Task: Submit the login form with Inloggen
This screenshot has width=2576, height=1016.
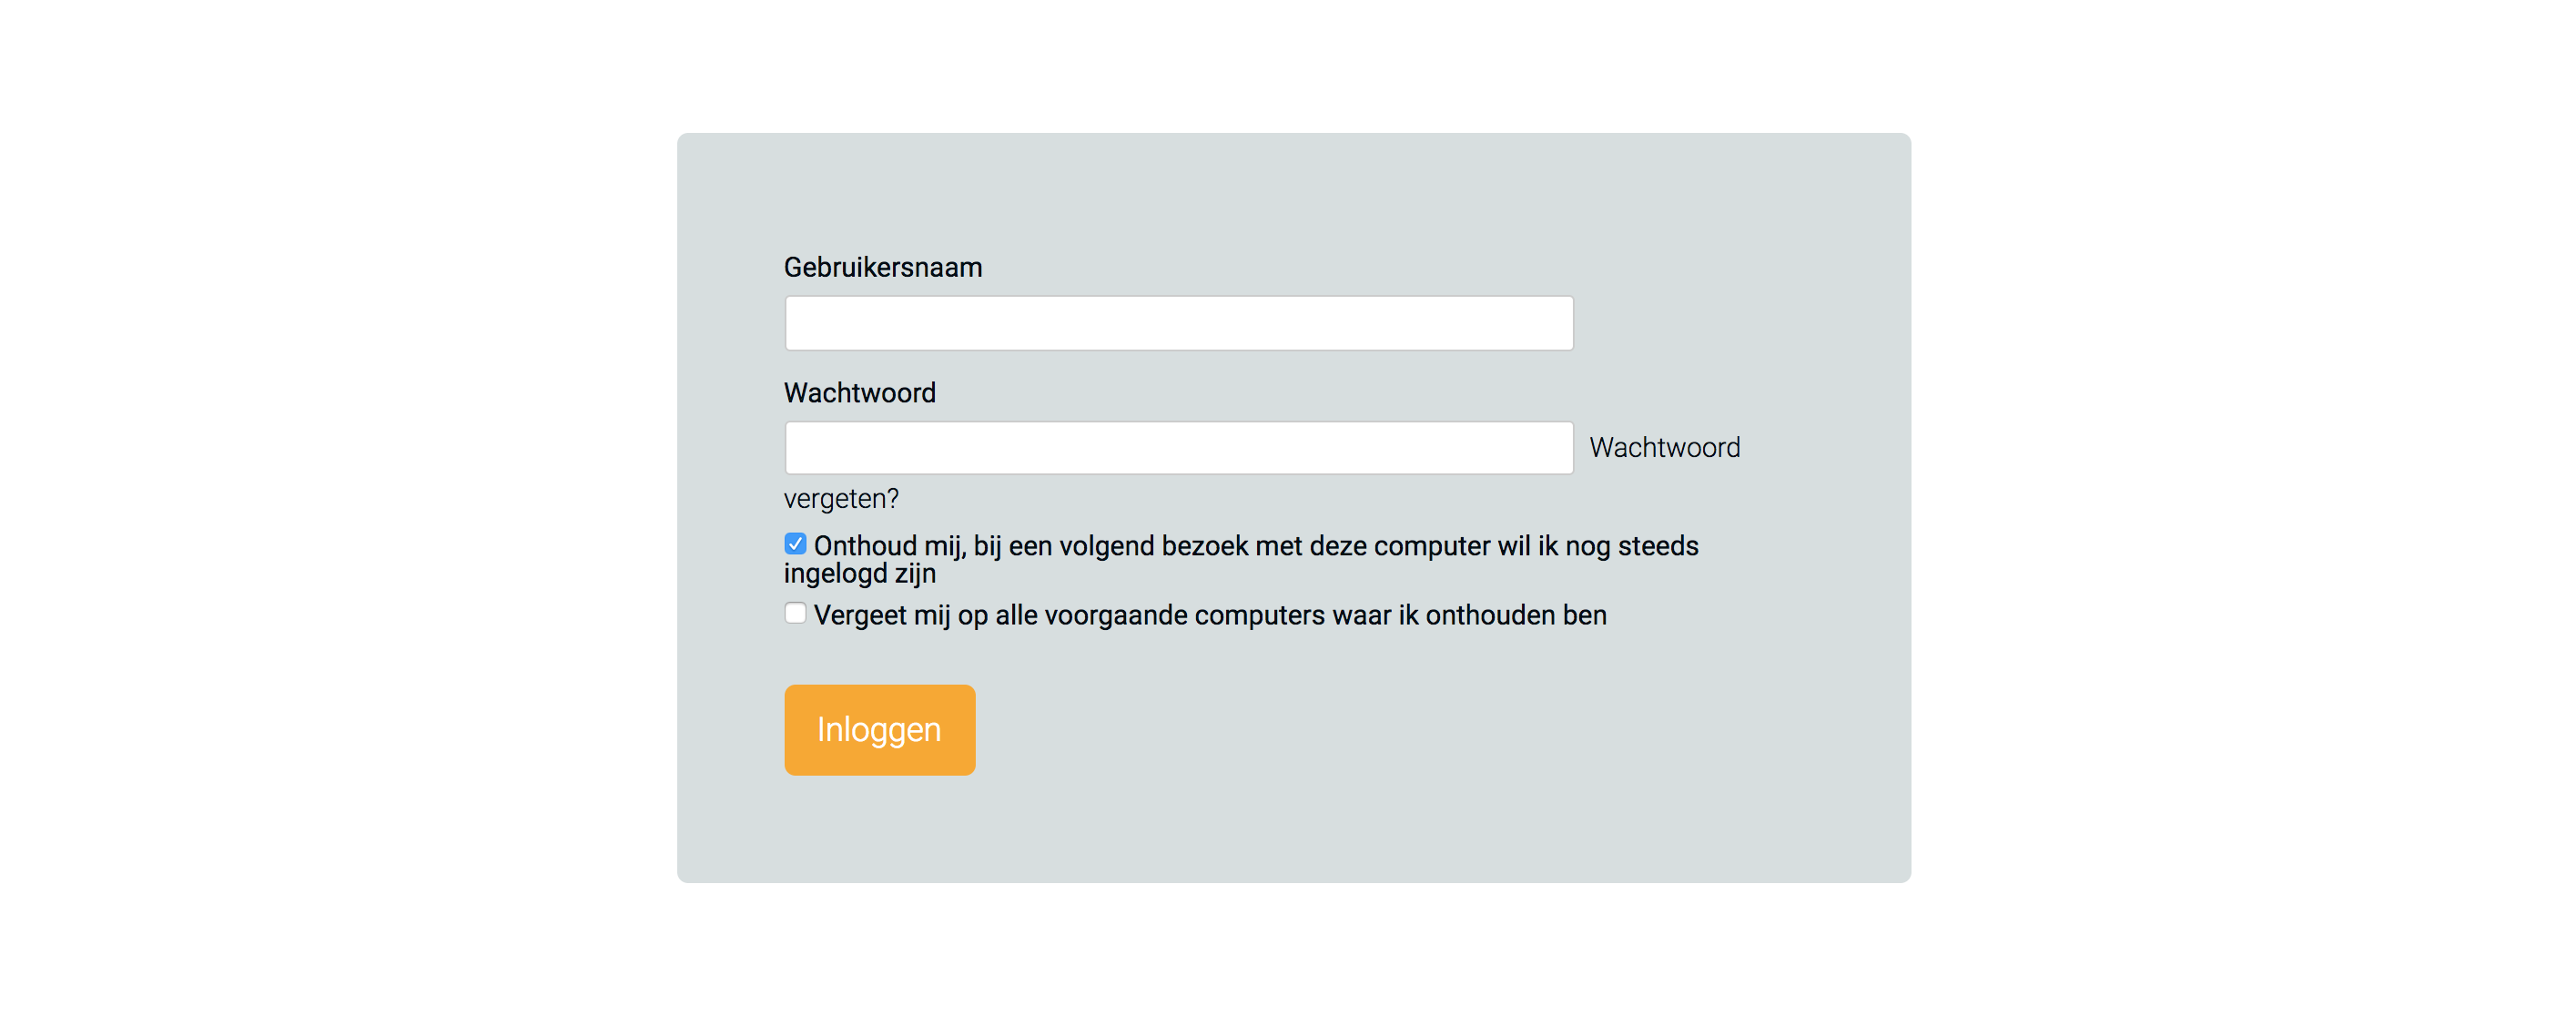Action: (879, 730)
